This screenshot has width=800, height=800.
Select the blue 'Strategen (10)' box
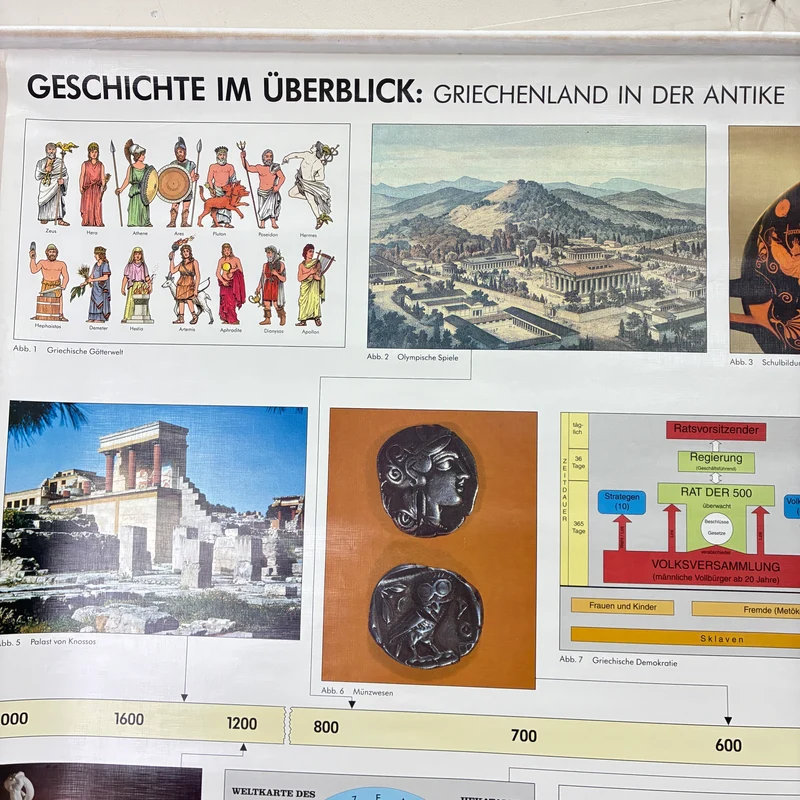pos(621,501)
